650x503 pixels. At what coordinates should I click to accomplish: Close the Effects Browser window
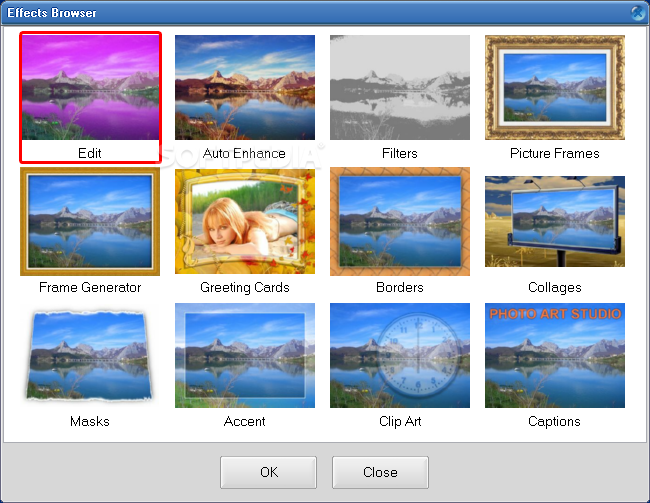click(x=638, y=13)
